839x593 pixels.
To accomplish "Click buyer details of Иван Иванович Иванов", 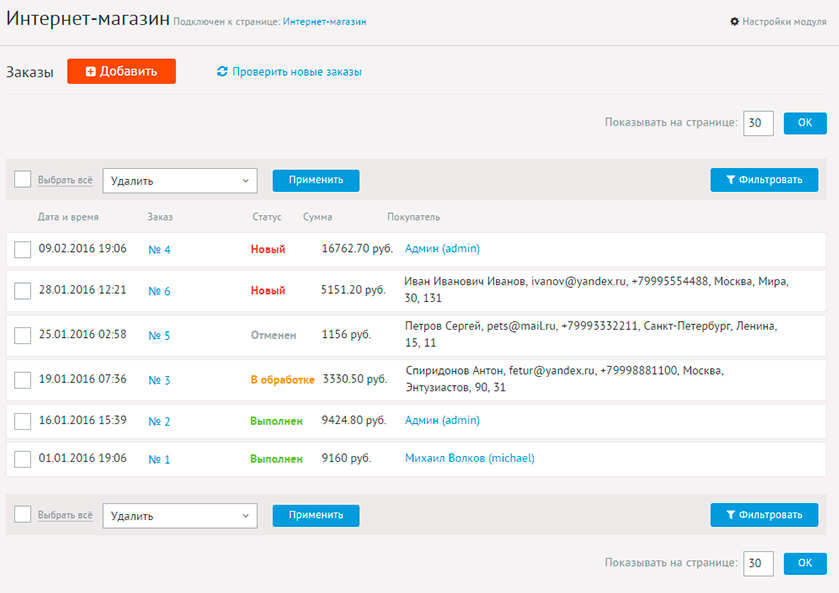I will (x=597, y=290).
